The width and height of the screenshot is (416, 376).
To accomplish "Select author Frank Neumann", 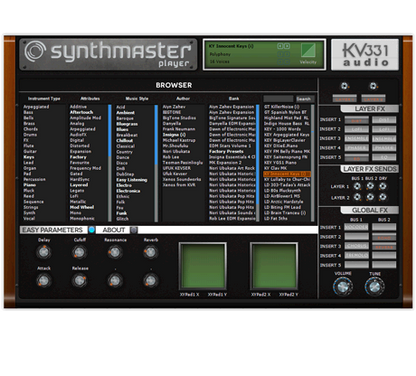I will 179,129.
